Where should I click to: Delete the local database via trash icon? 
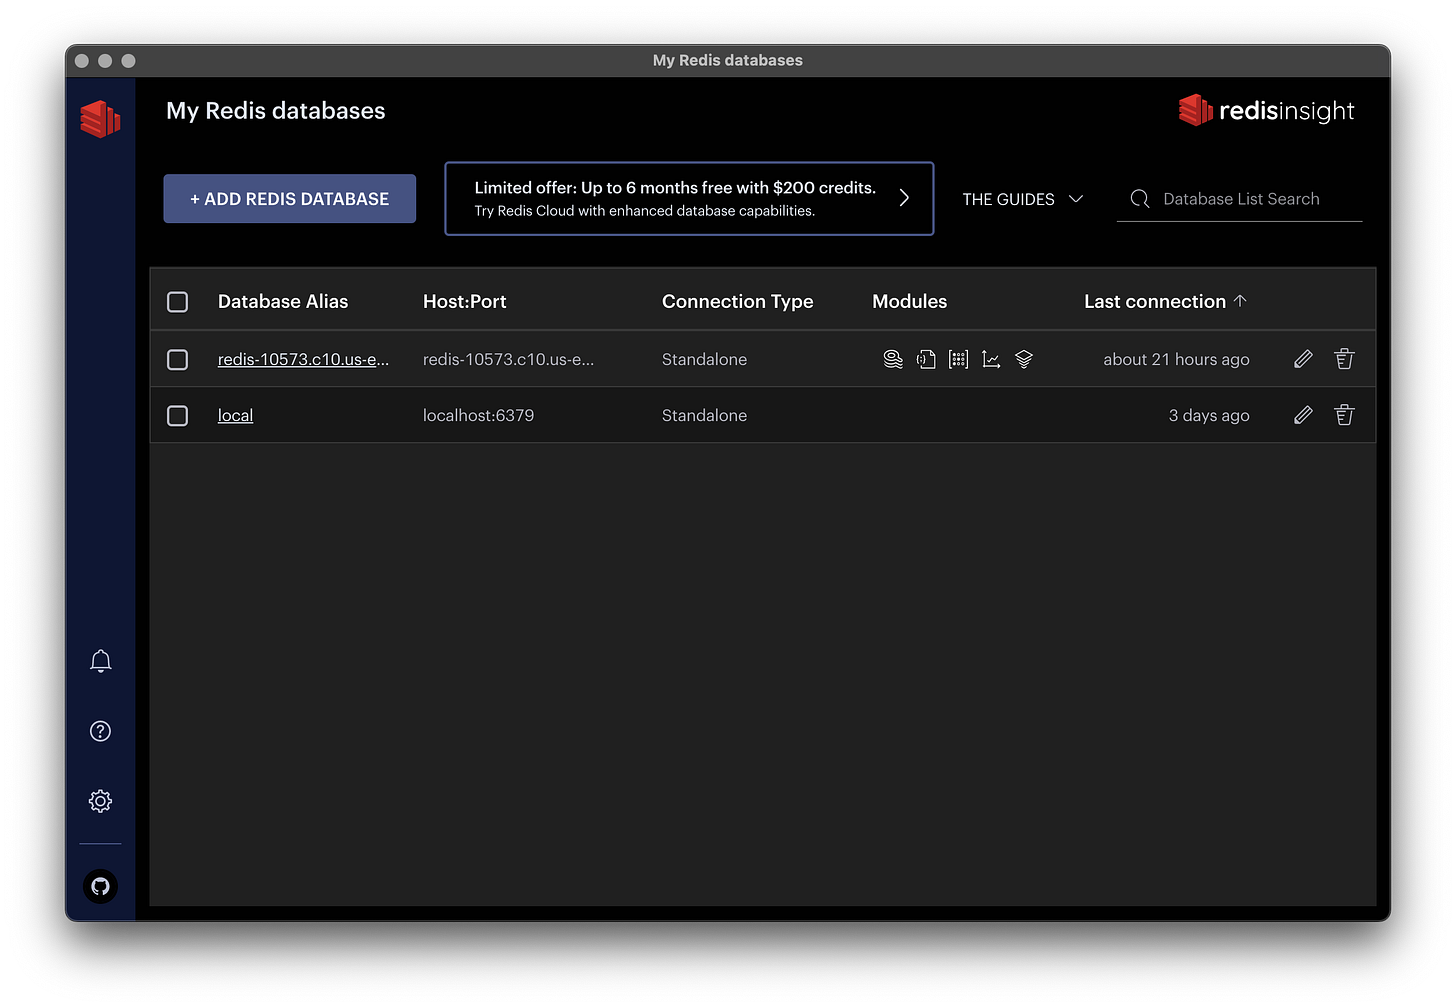pyautogui.click(x=1344, y=415)
